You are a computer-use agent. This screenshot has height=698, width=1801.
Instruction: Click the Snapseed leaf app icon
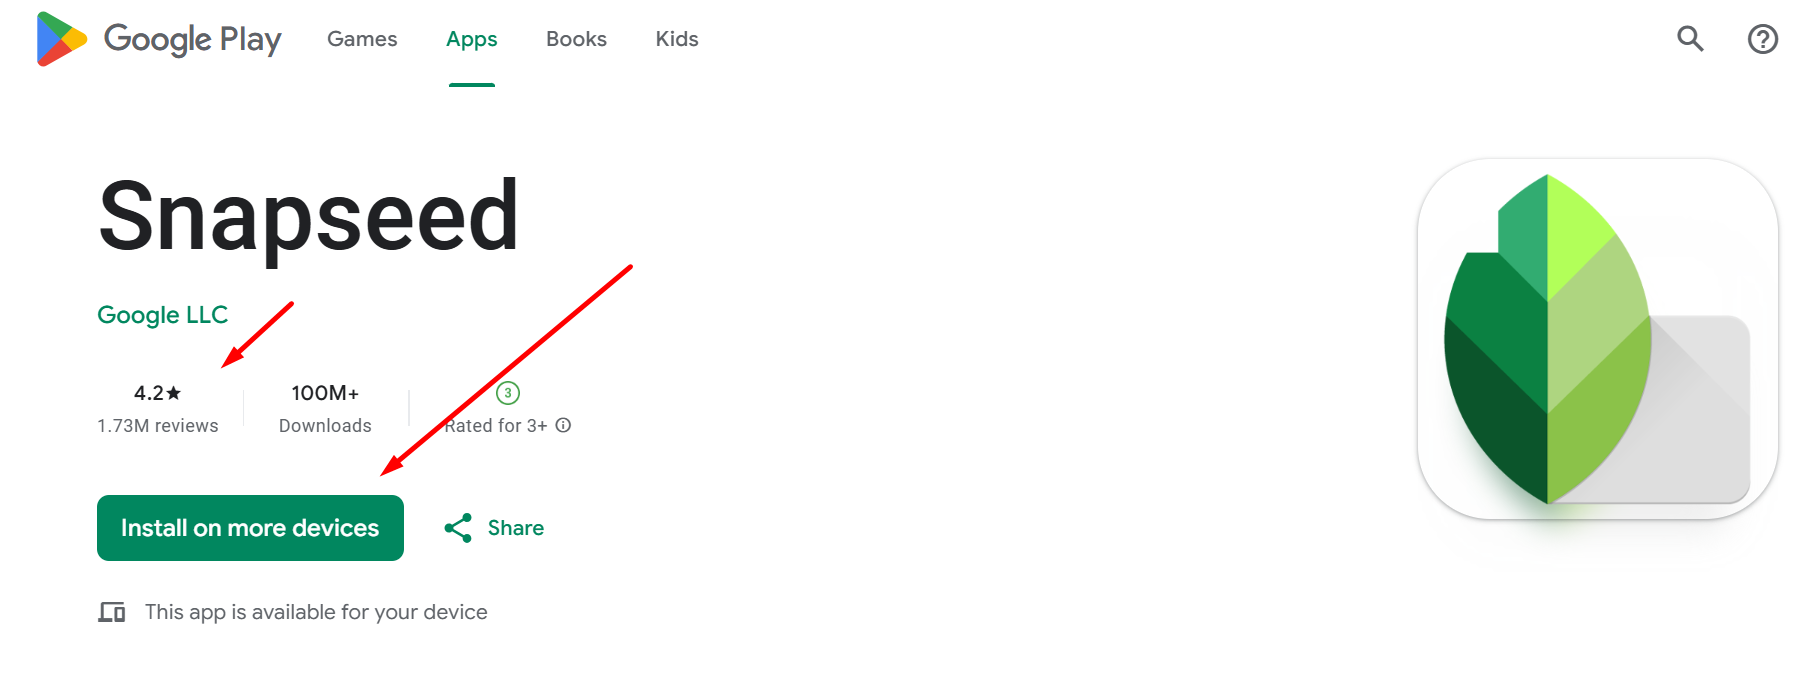[x=1597, y=339]
